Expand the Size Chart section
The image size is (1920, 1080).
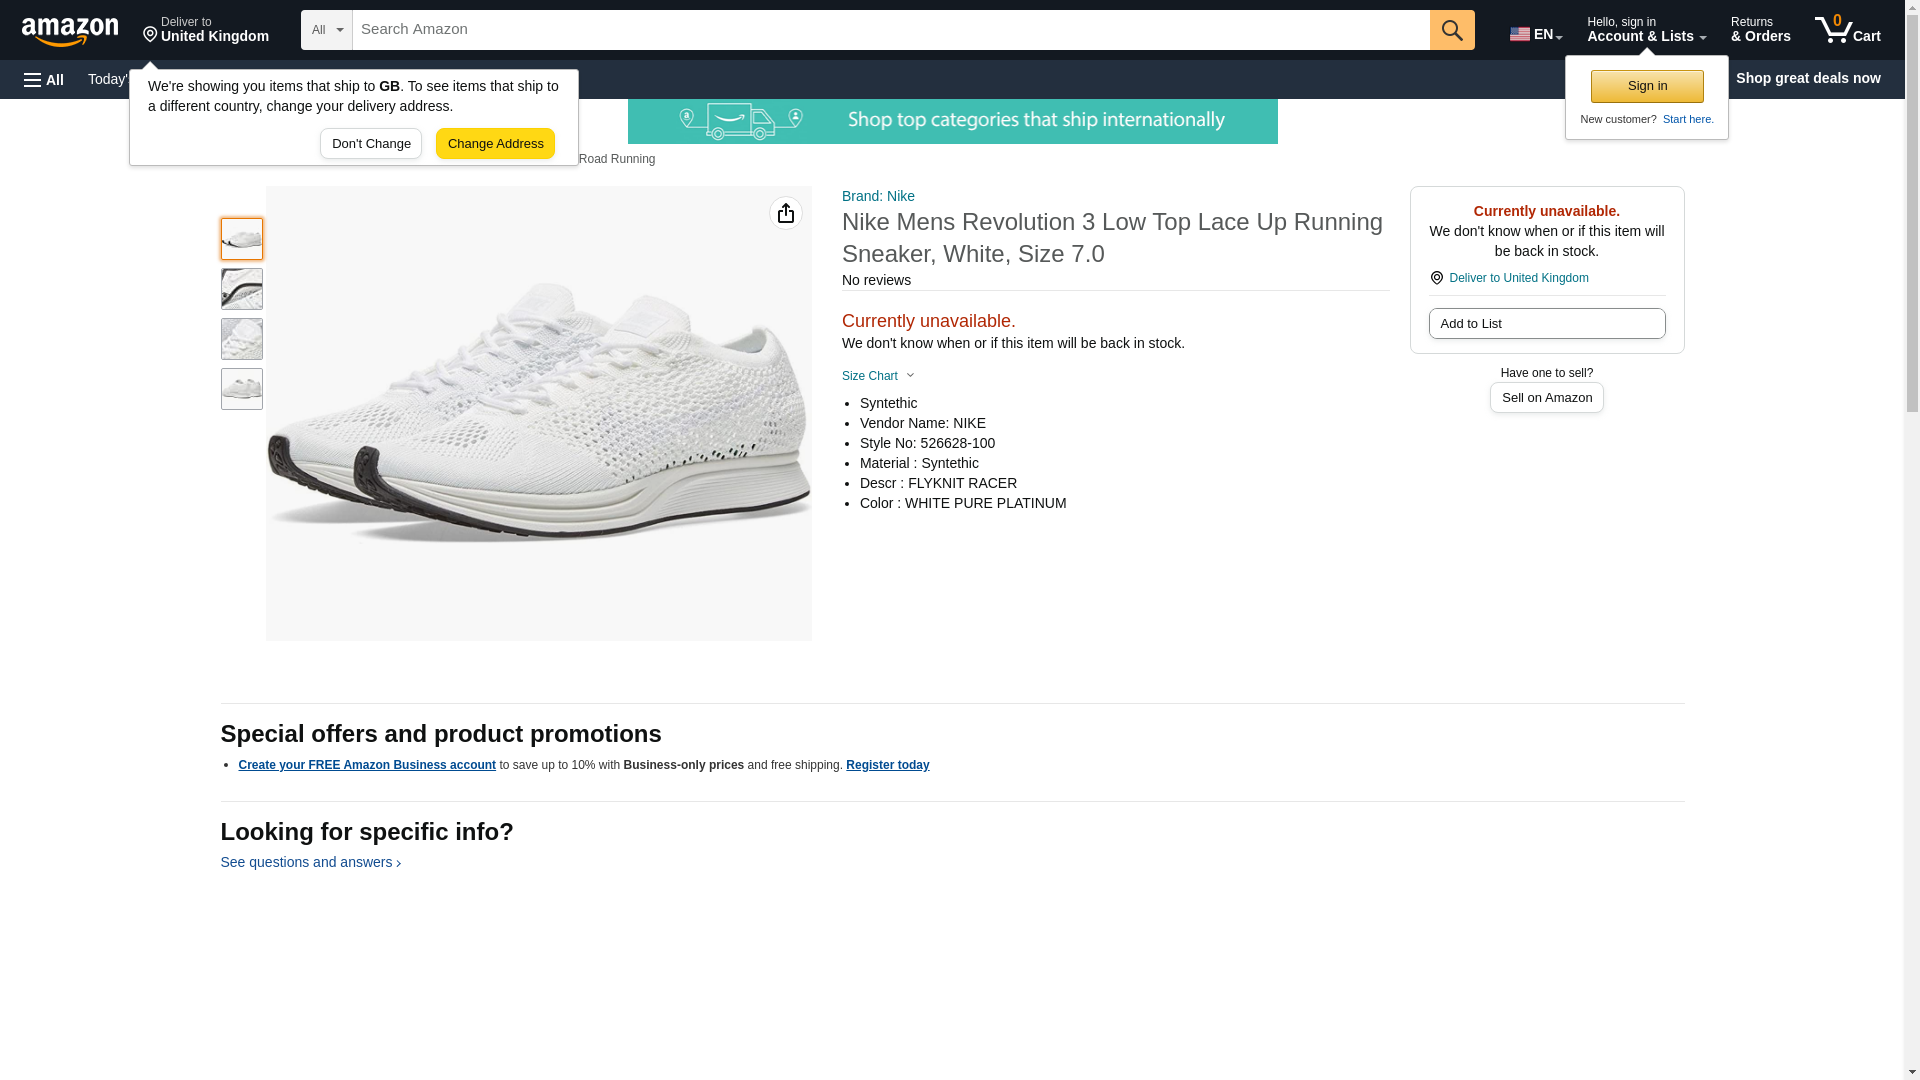(878, 376)
